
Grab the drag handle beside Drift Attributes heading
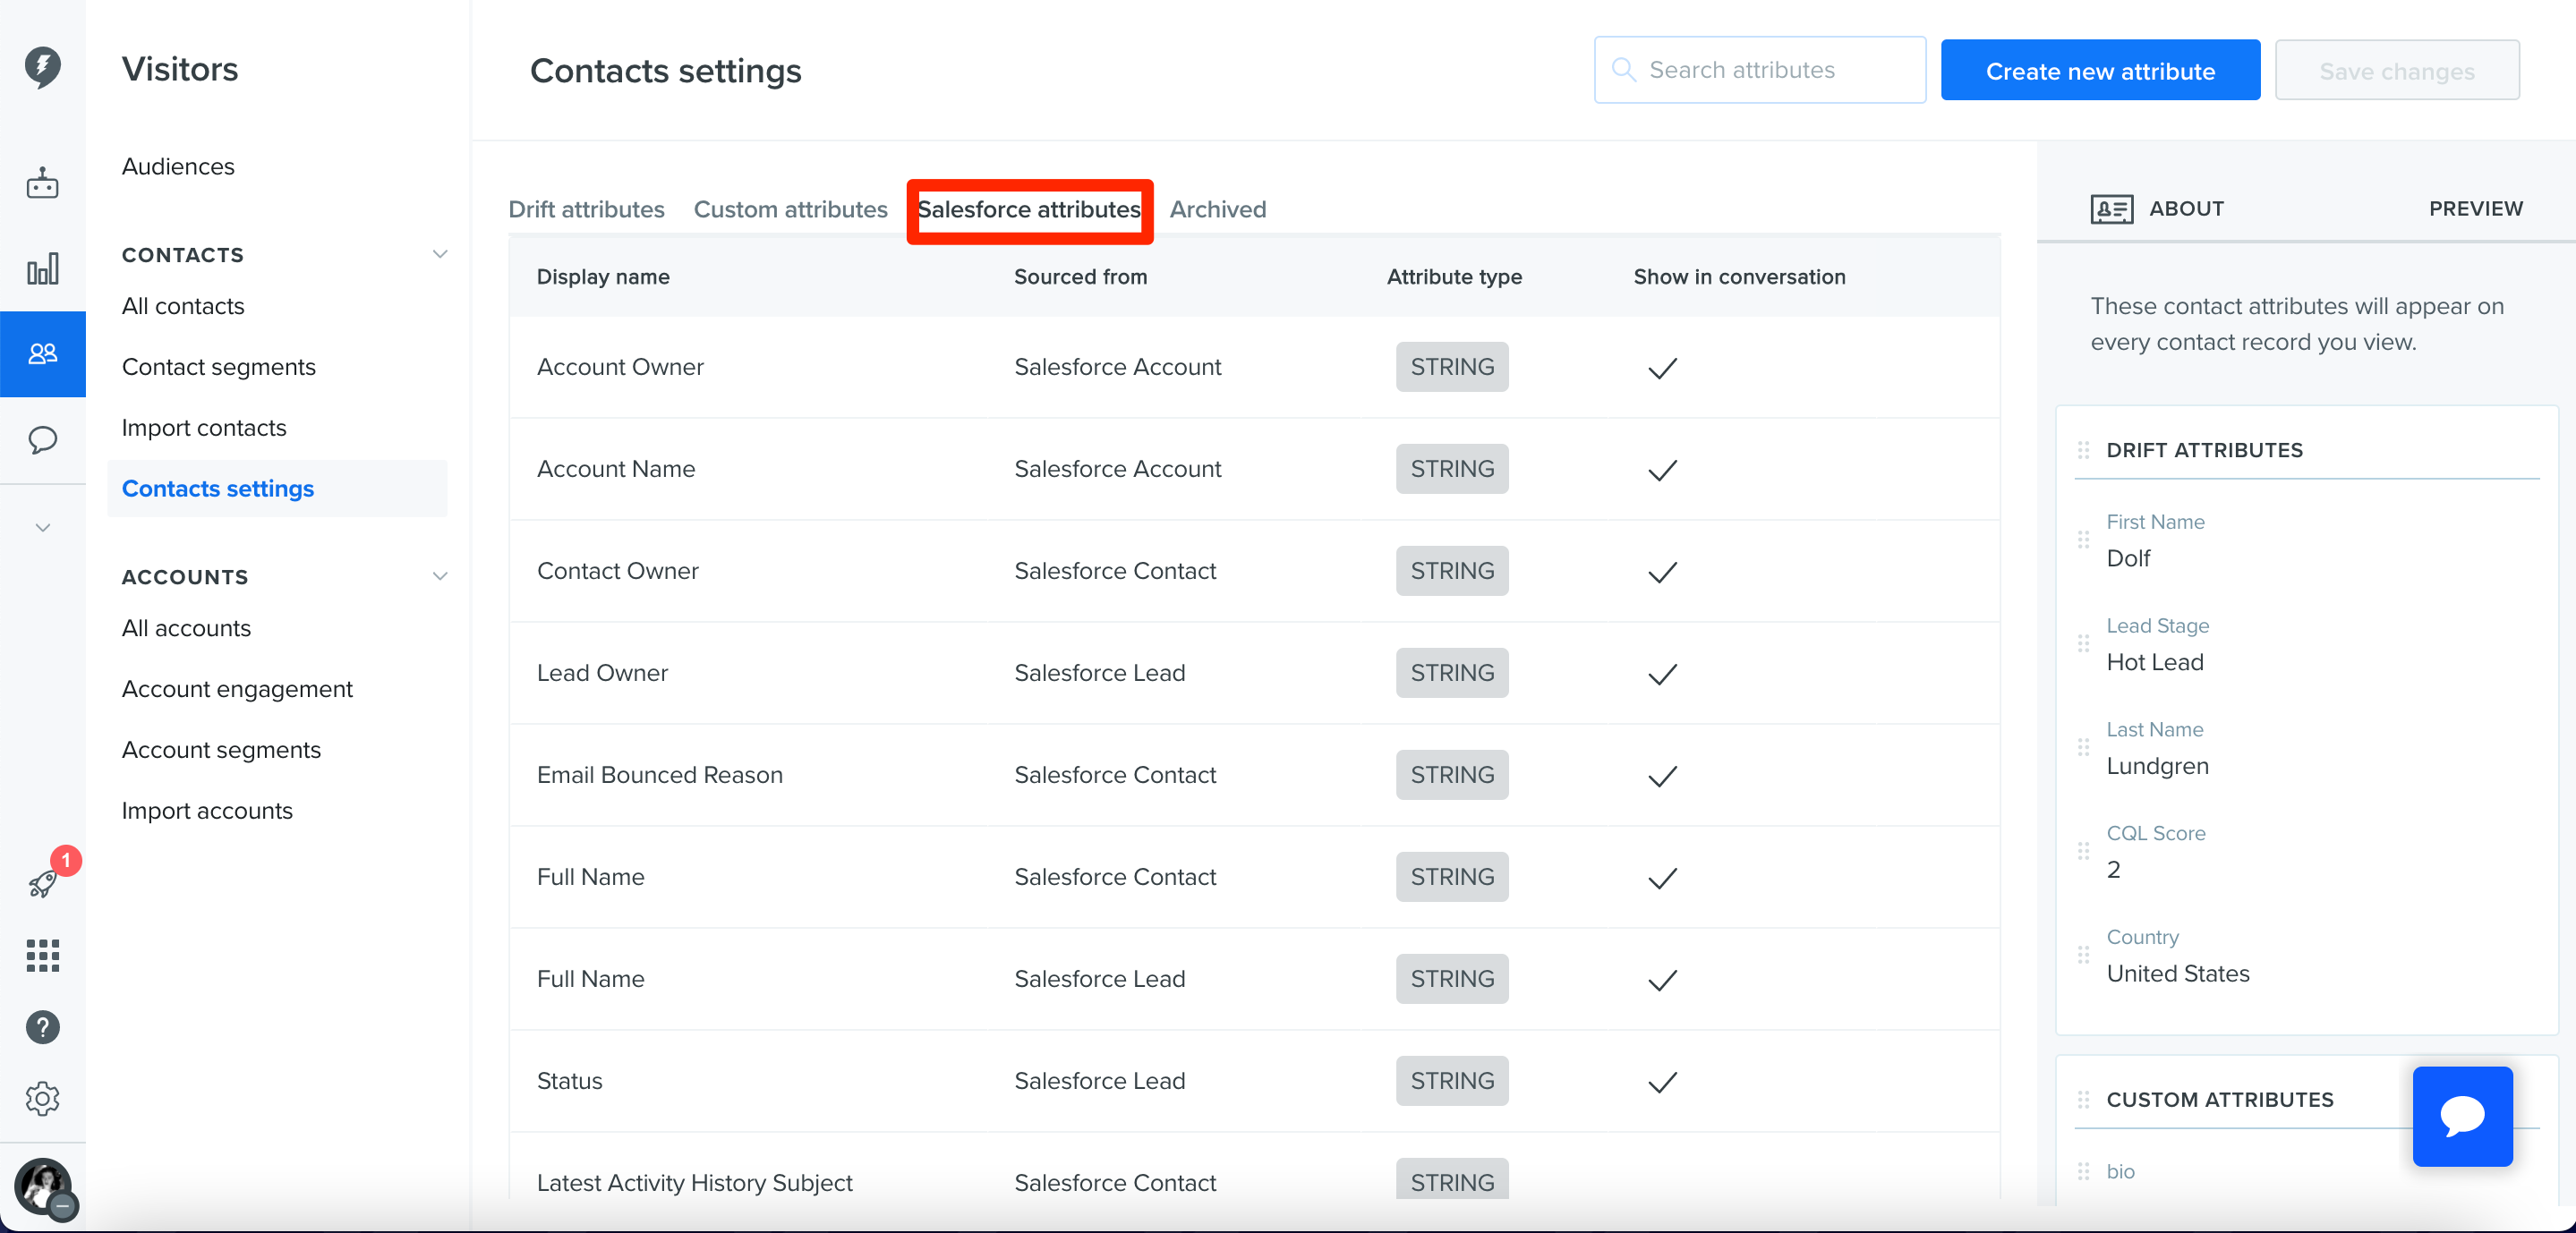pos(2083,450)
